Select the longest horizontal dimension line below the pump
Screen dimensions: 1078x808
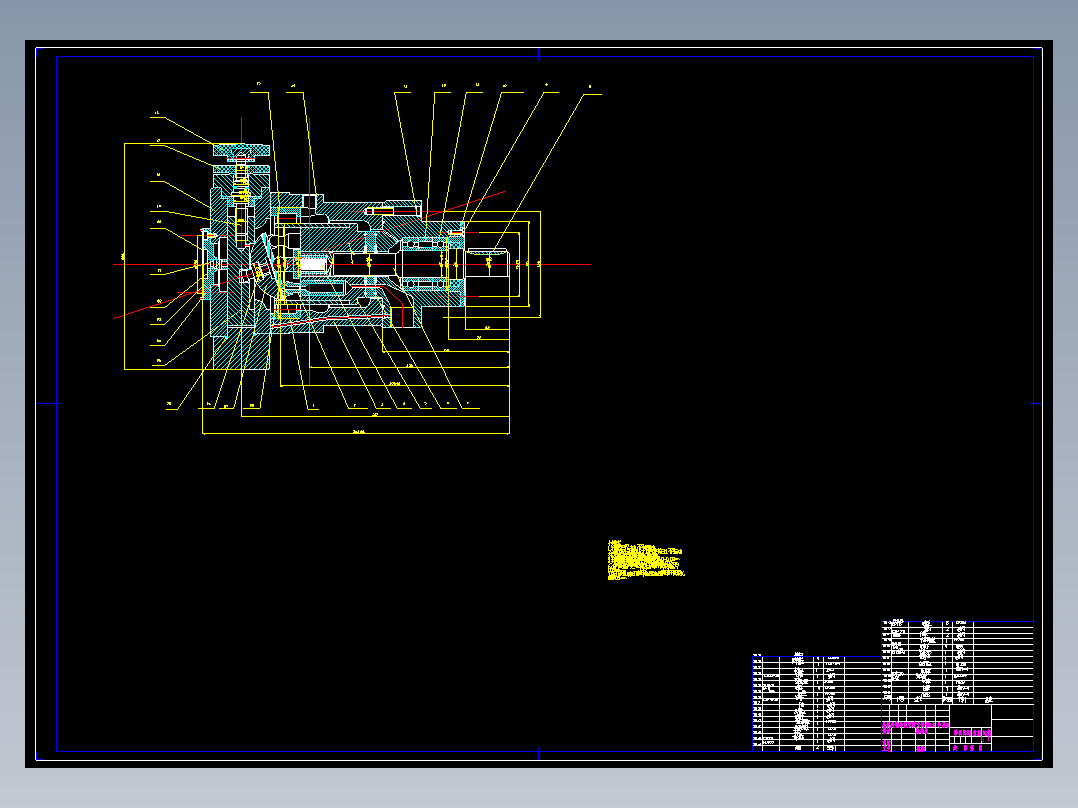pos(355,433)
